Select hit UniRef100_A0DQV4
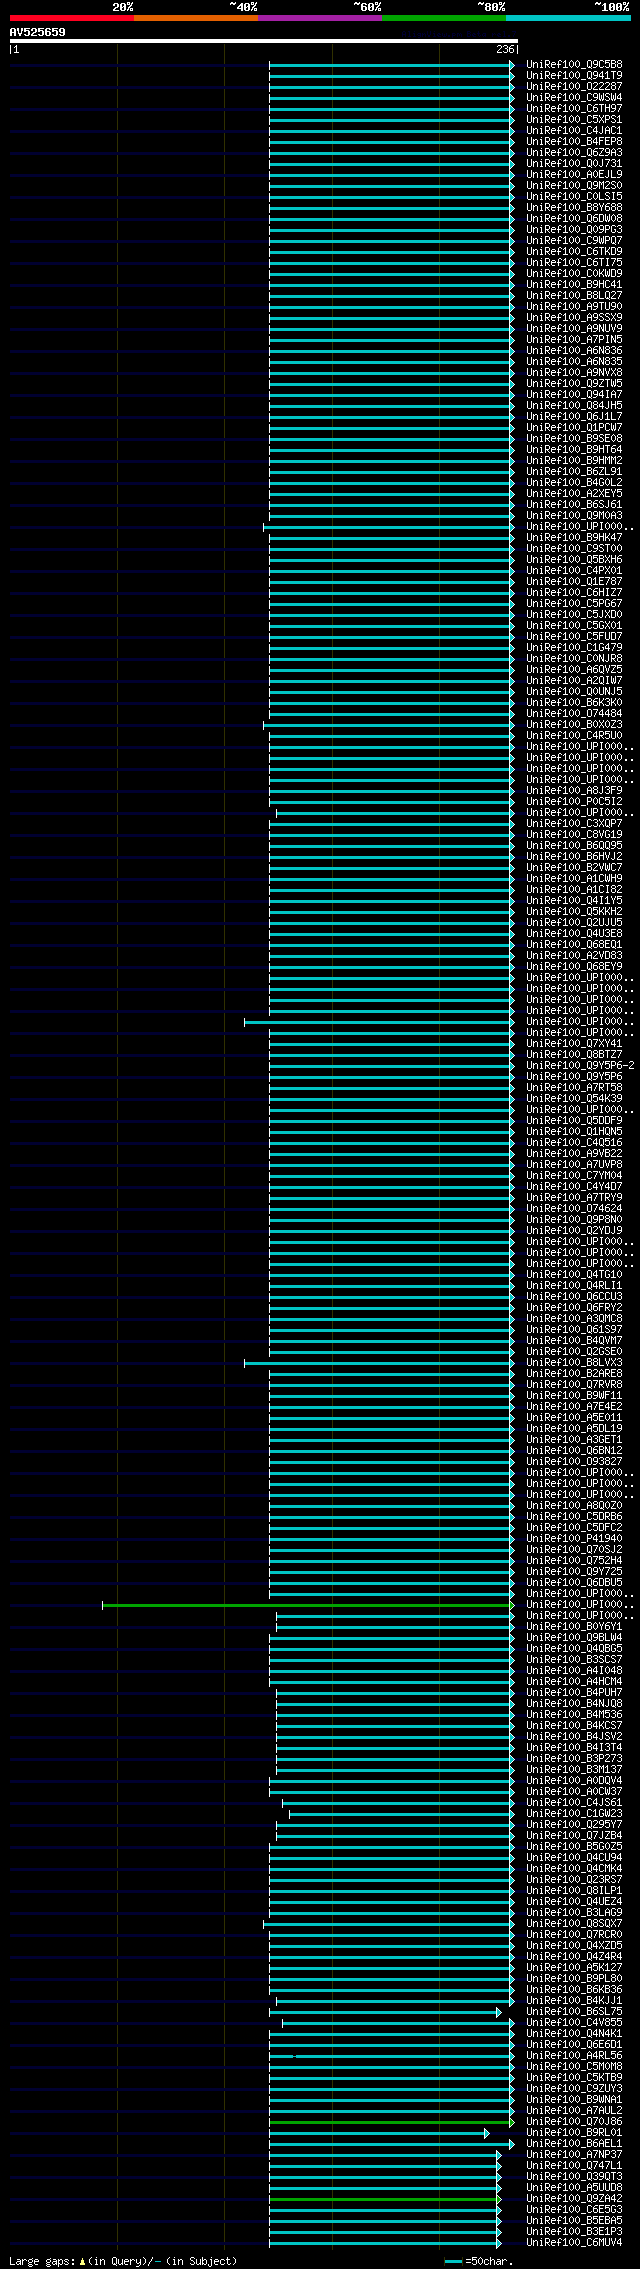 574,1781
